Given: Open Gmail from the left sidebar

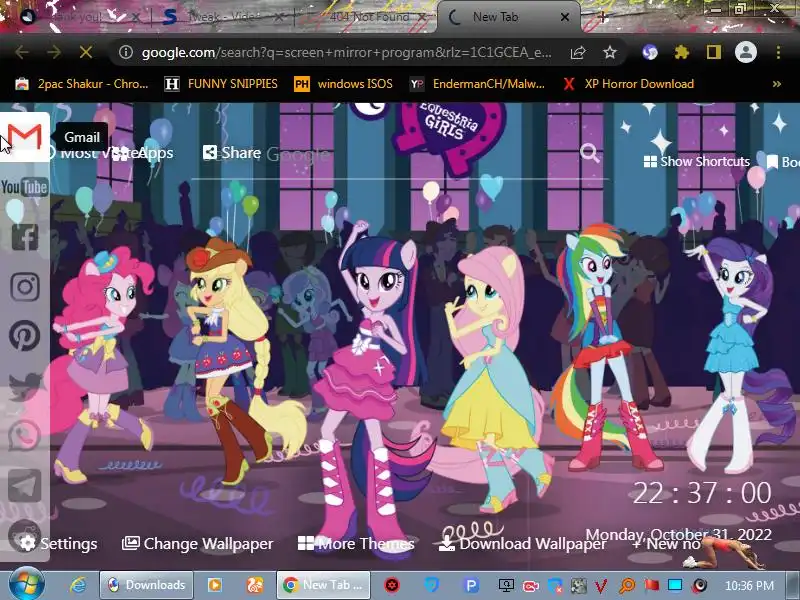Looking at the screenshot, I should tap(24, 137).
